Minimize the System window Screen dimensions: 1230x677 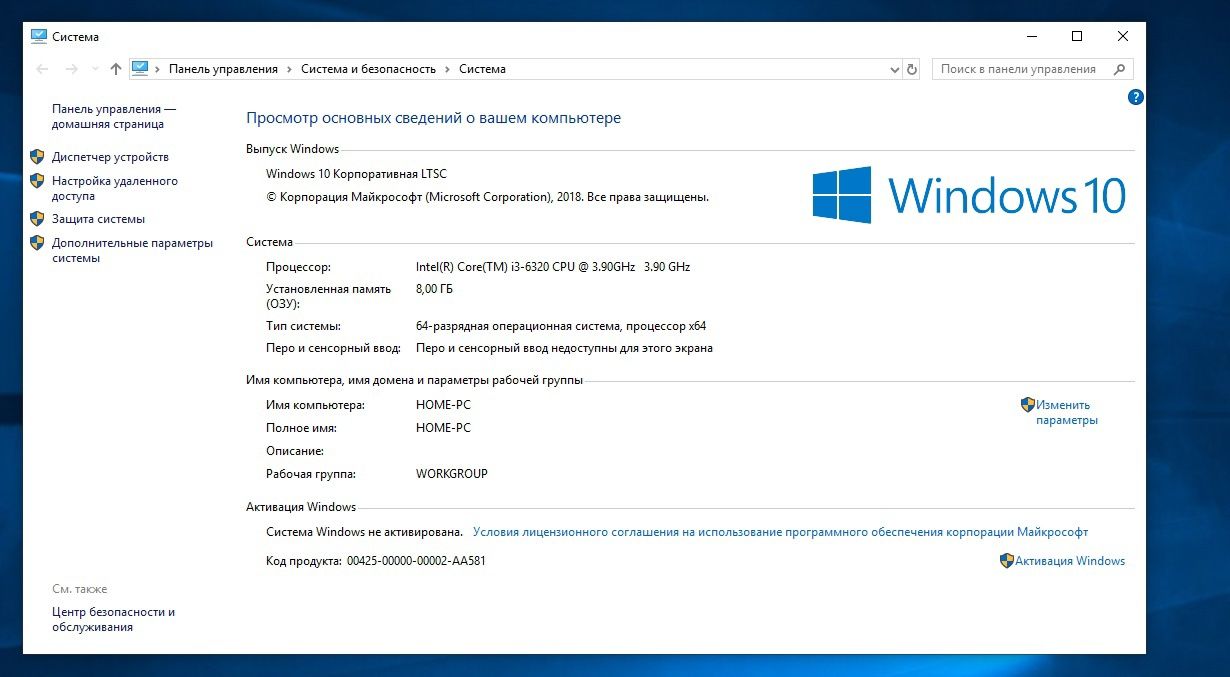(1031, 36)
